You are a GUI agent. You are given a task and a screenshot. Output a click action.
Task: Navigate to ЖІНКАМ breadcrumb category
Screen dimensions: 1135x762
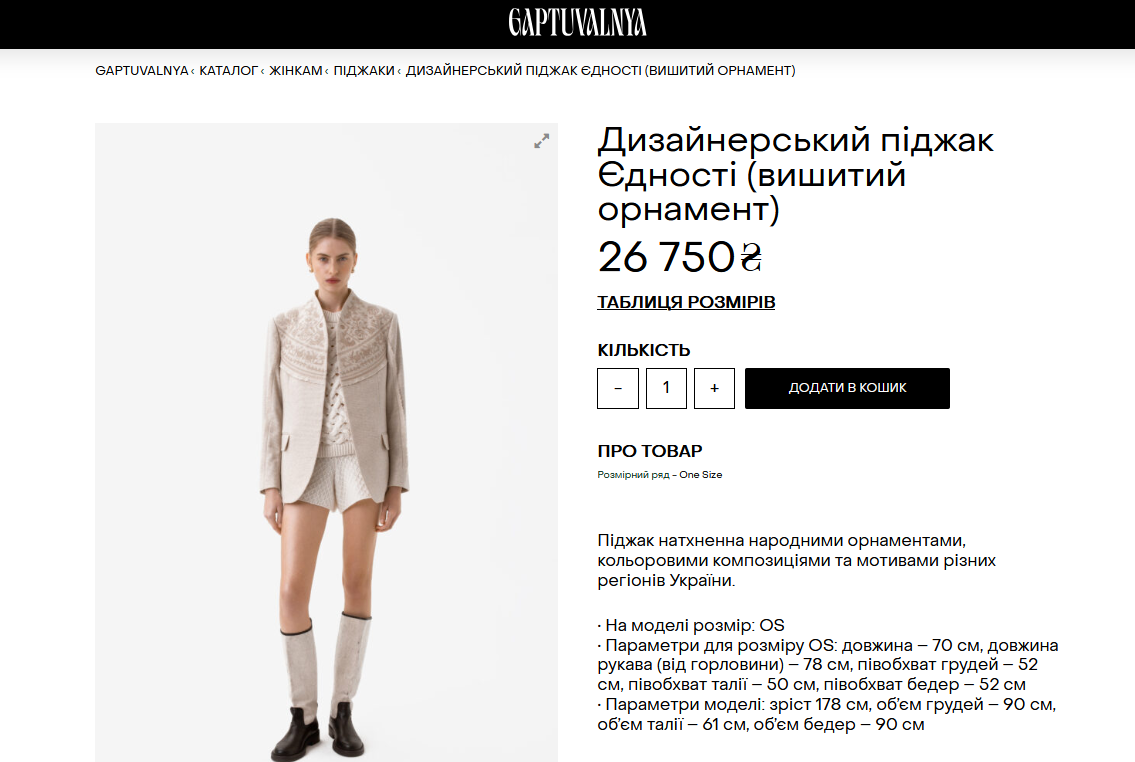click(296, 70)
